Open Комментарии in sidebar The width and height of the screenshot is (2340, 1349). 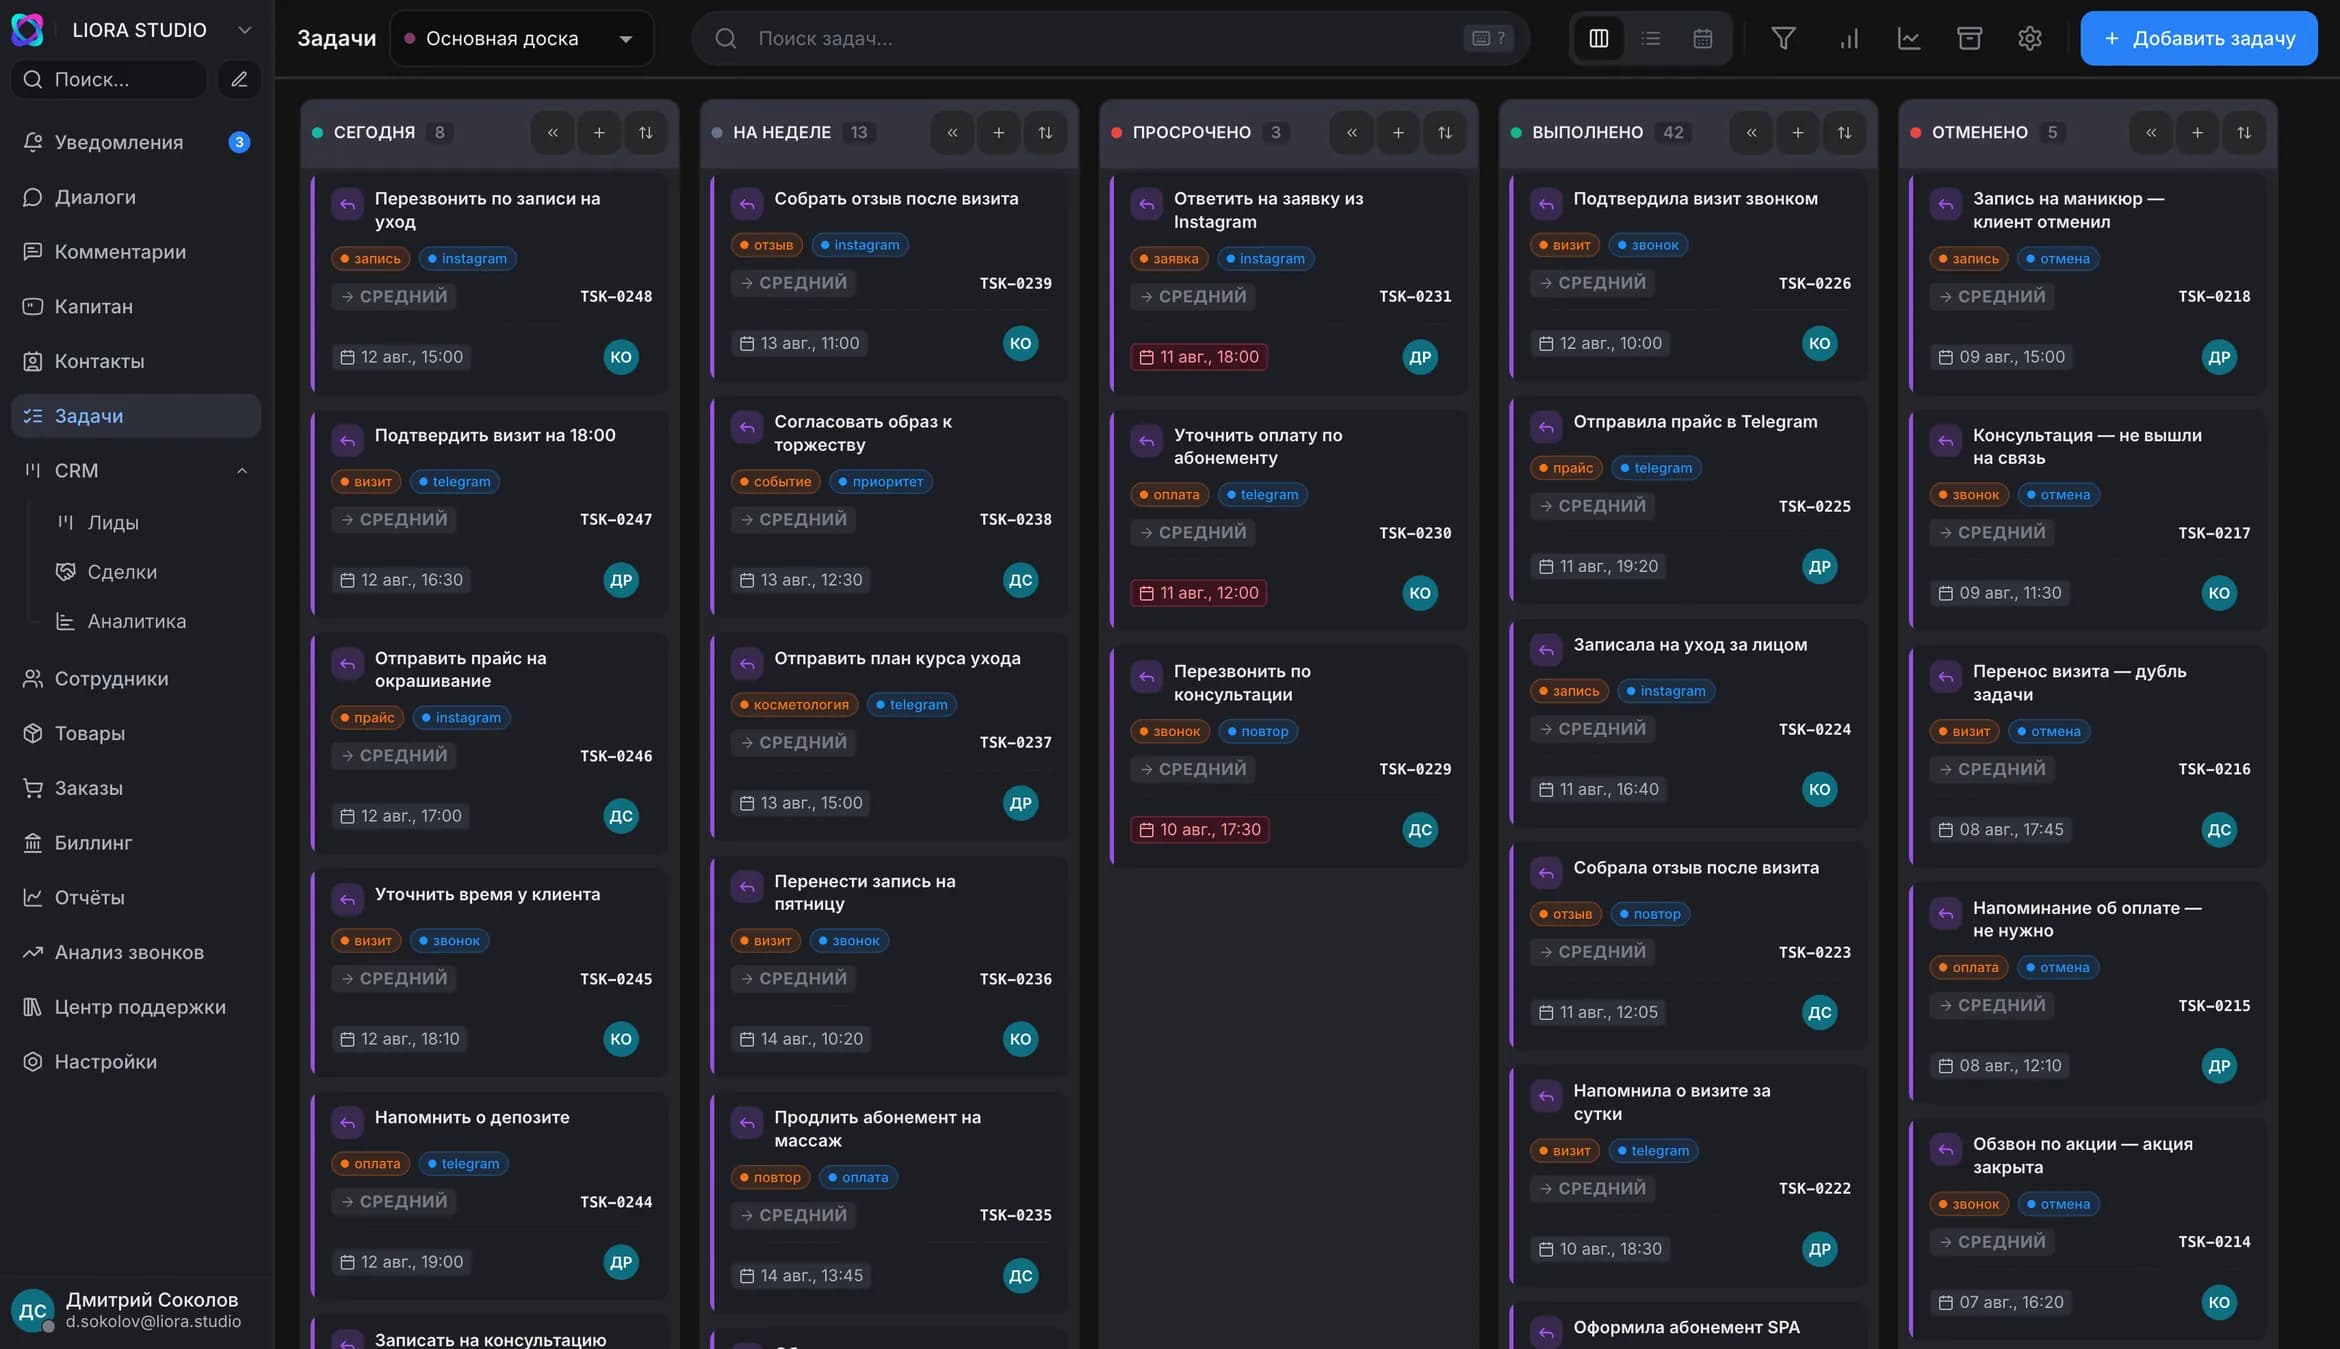136,251
